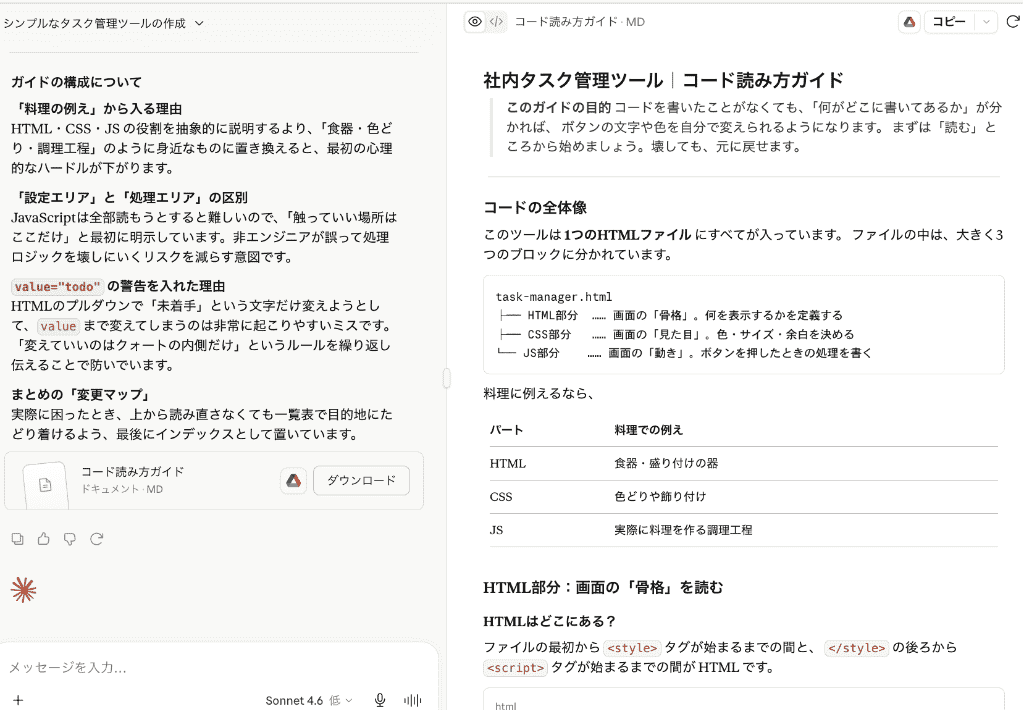
Task: Click the 料理での例え column header
Action: coord(649,430)
